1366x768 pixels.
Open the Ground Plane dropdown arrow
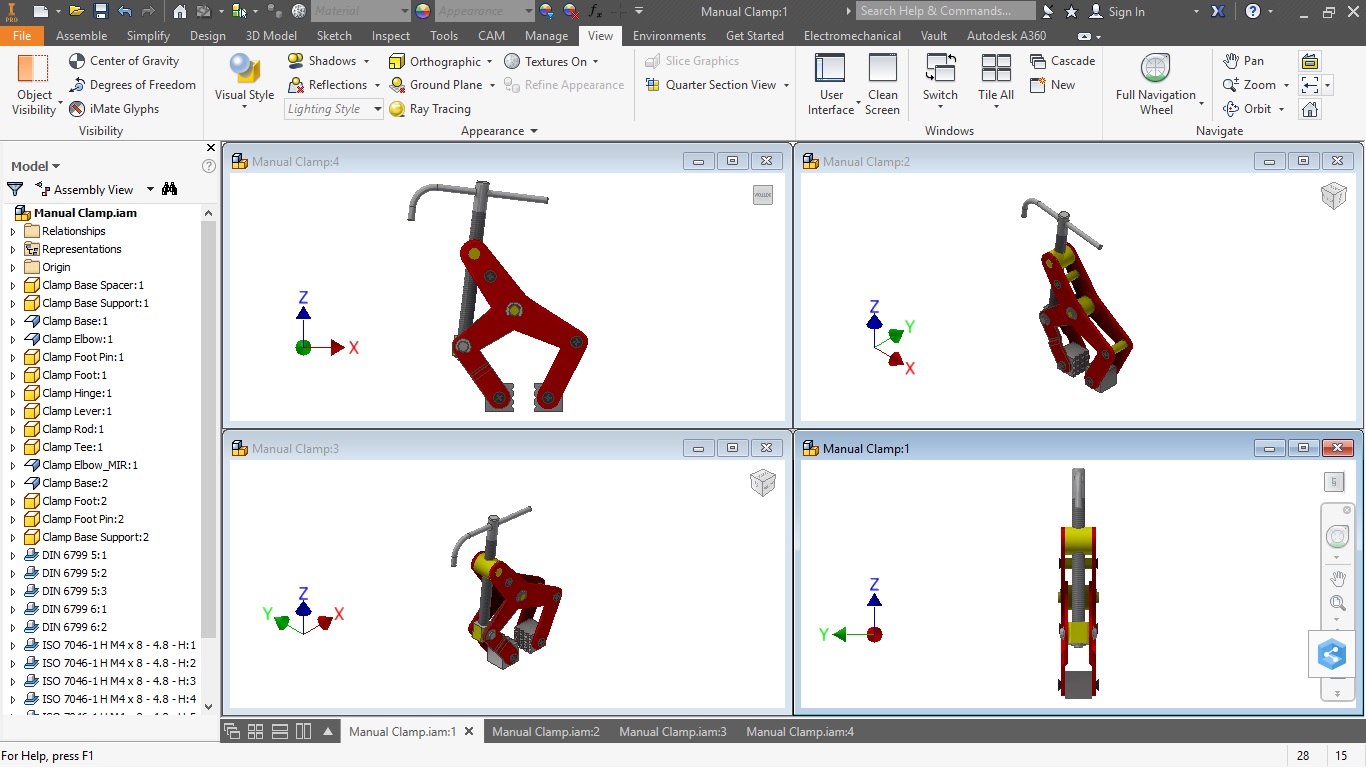tap(491, 85)
